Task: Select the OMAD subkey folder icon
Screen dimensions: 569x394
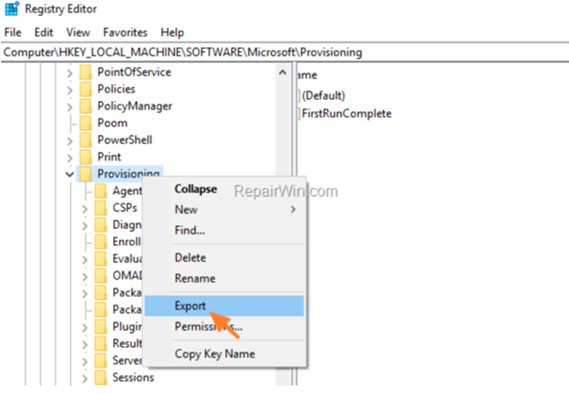Action: [101, 276]
